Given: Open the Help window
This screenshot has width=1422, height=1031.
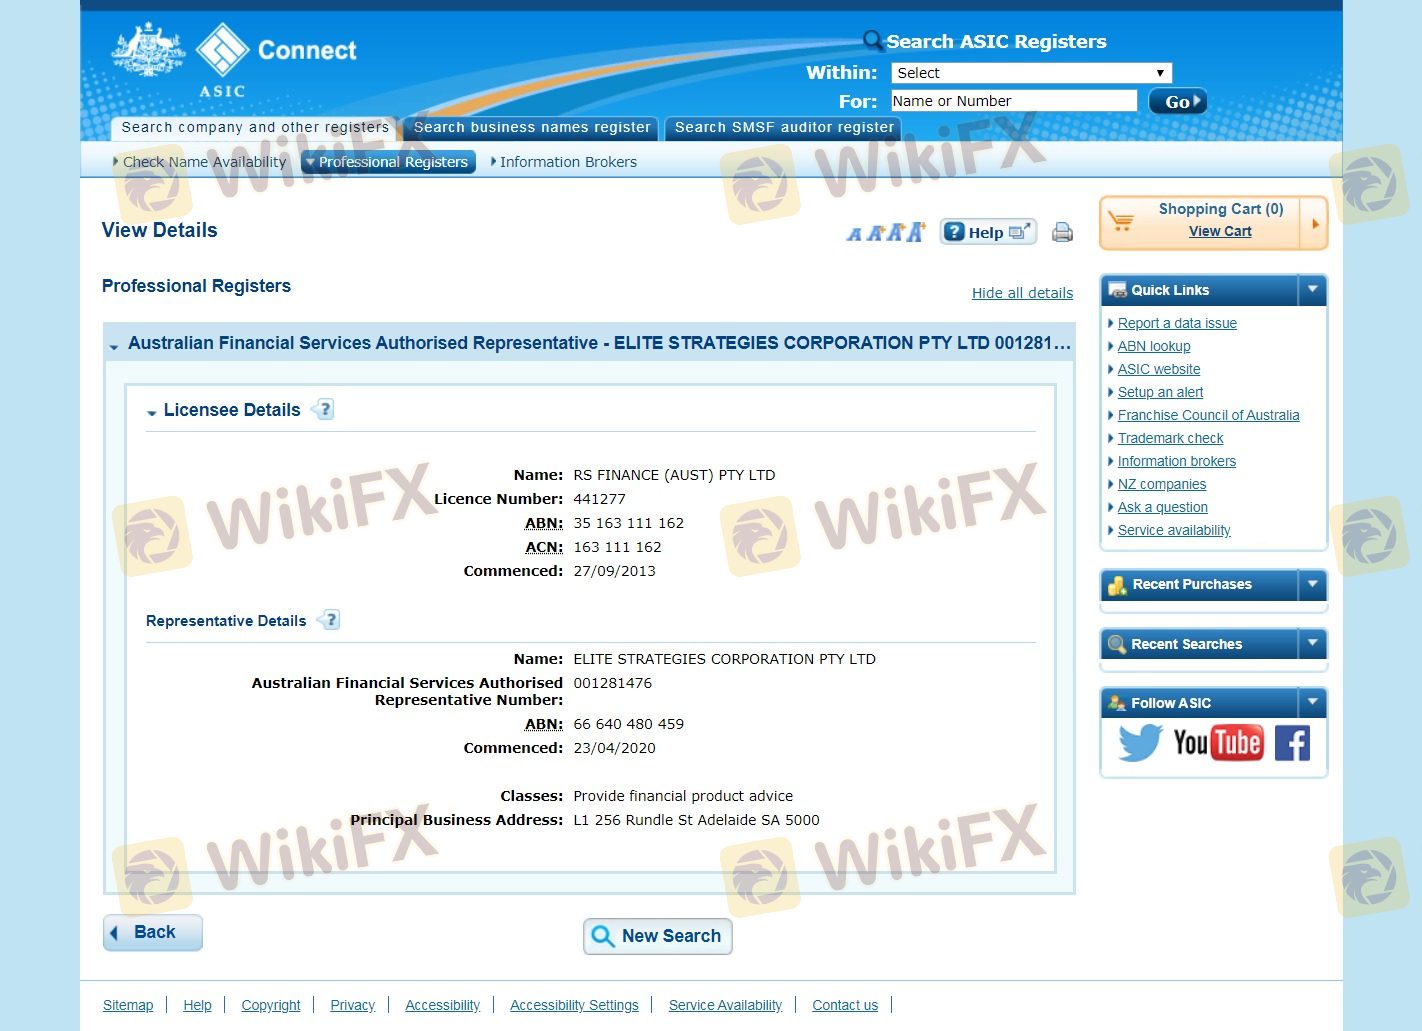Looking at the screenshot, I should pos(988,232).
